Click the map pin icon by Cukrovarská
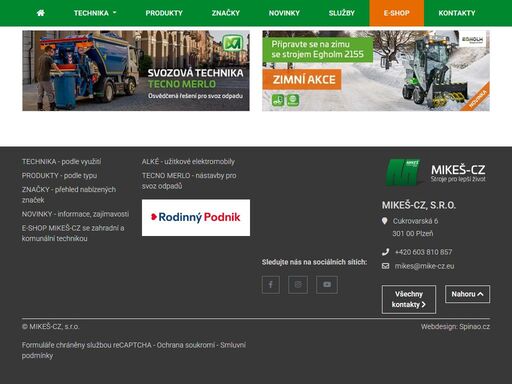 [x=384, y=221]
